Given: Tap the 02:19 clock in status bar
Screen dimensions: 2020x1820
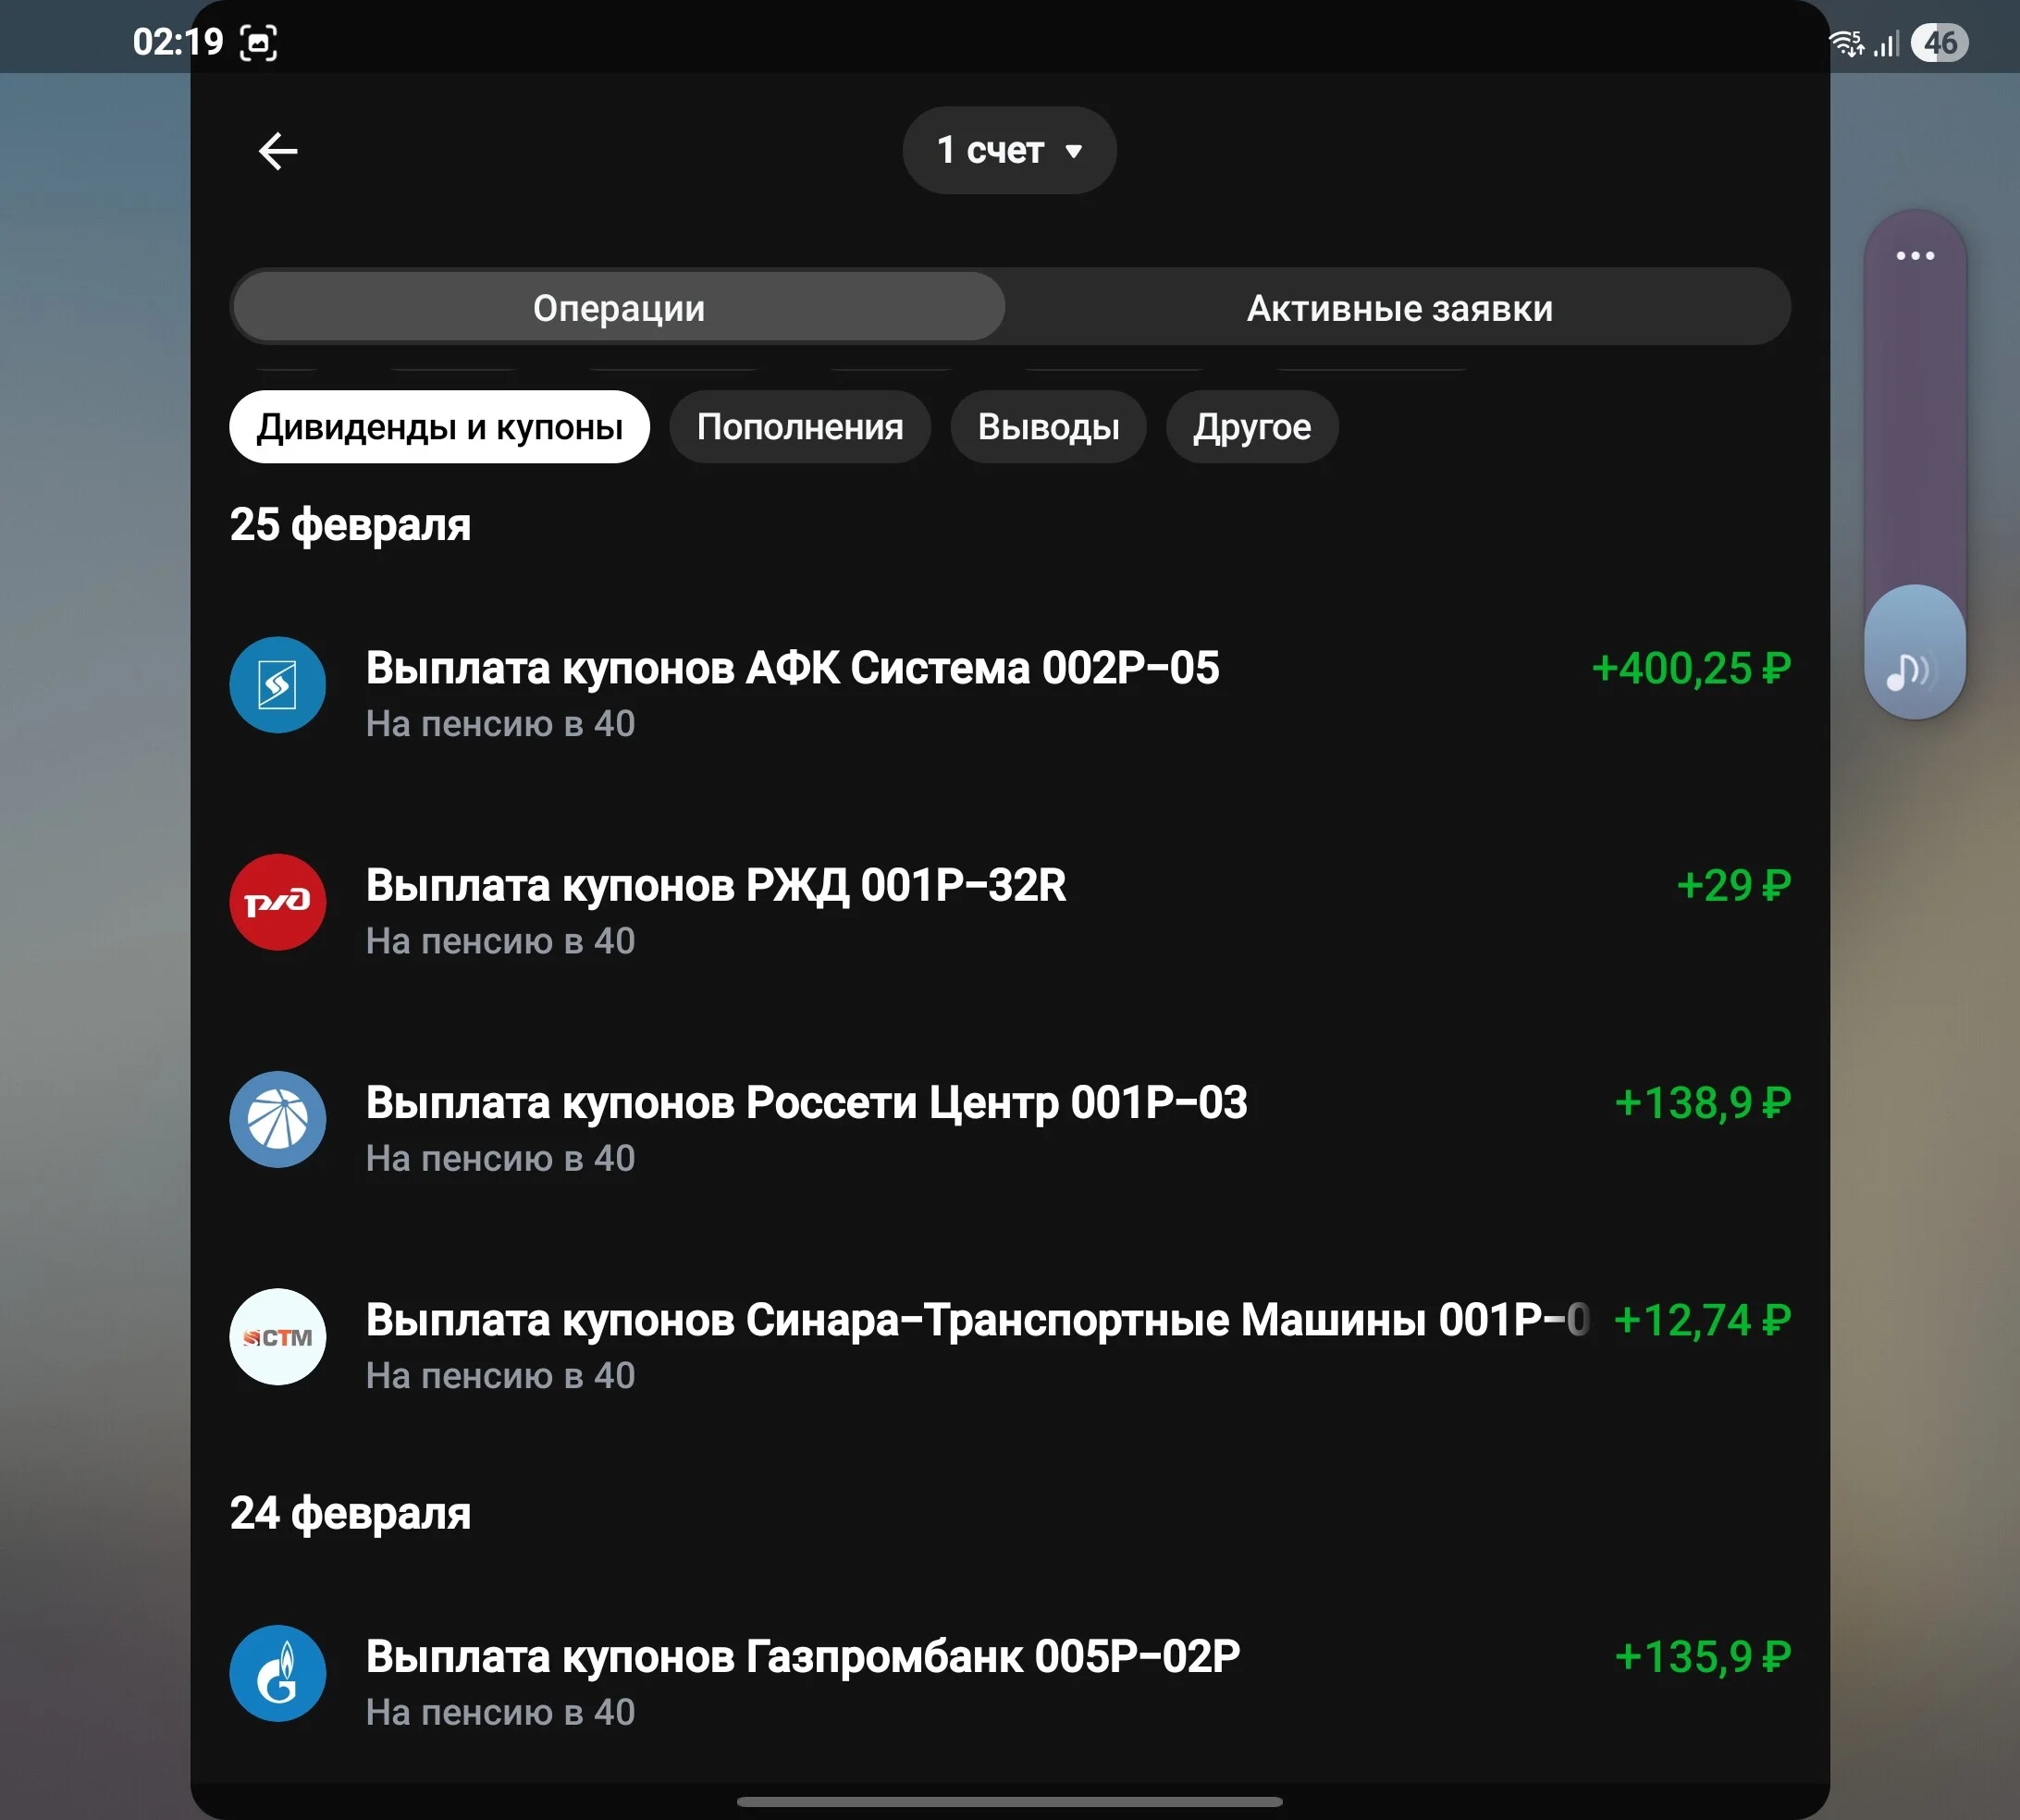Looking at the screenshot, I should pos(178,42).
